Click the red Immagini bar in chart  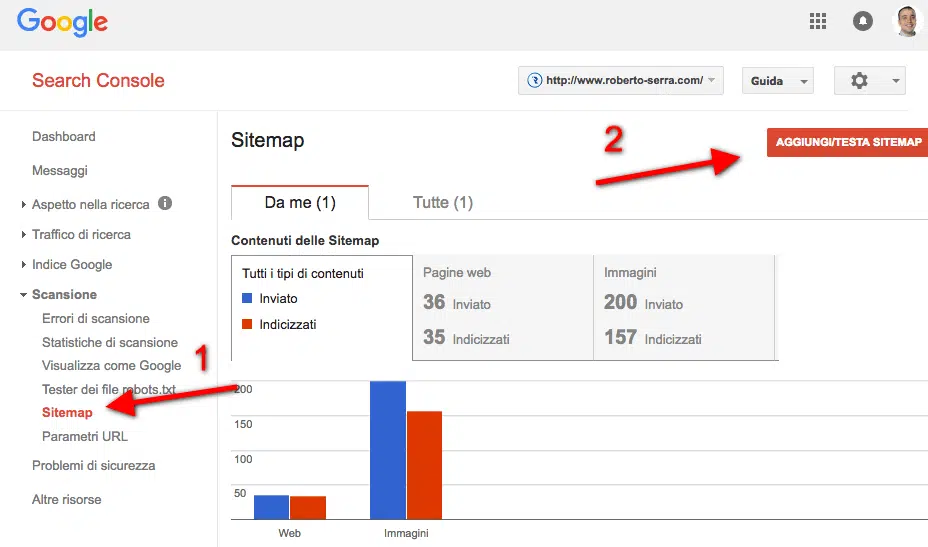pos(424,465)
